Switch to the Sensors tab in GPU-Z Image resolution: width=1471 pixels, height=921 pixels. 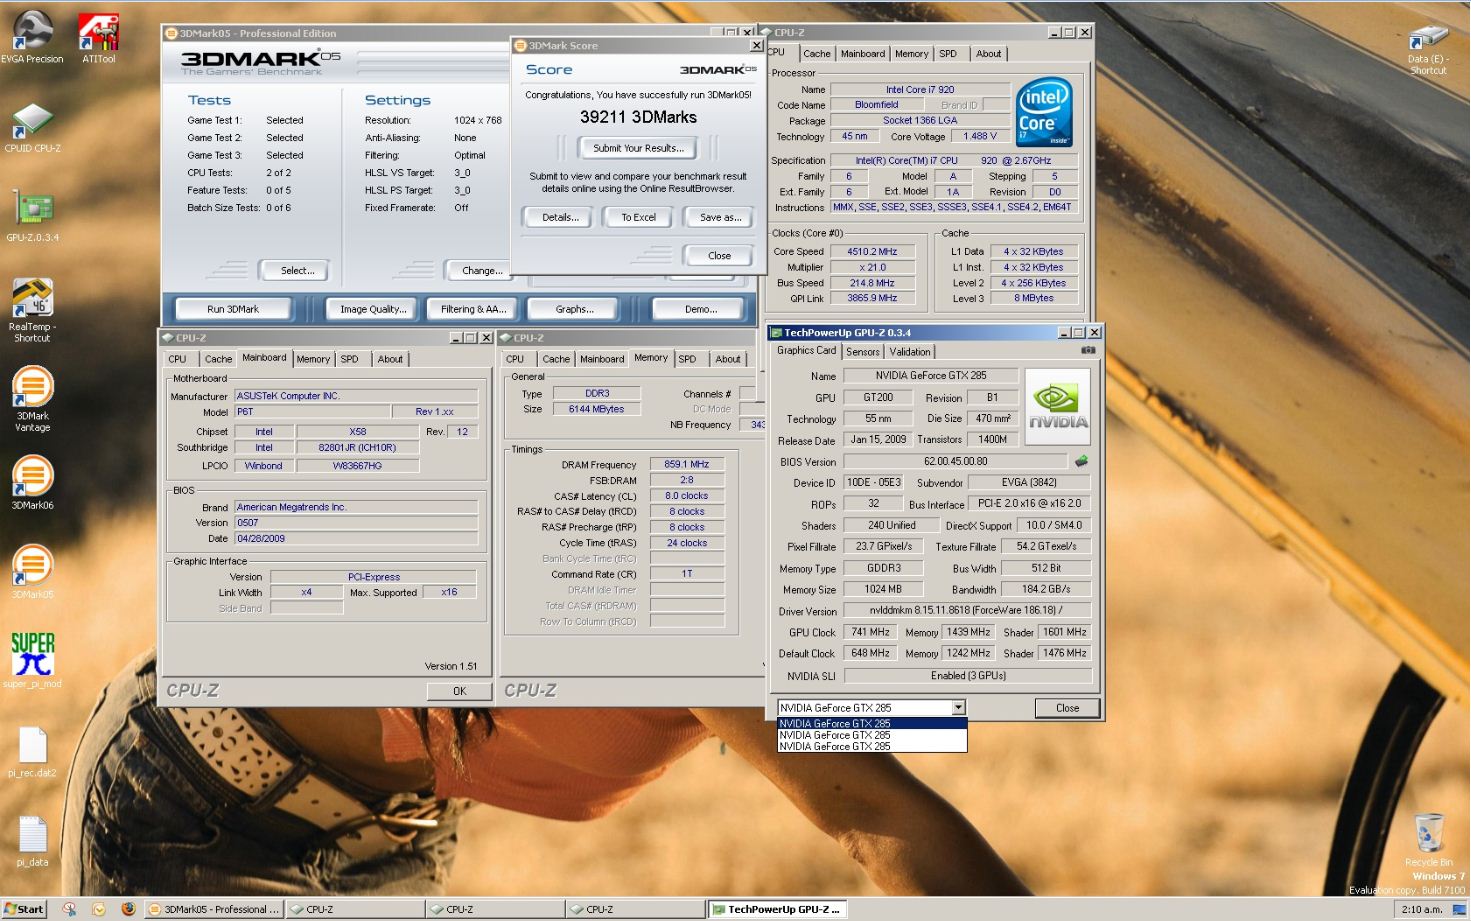tap(863, 352)
